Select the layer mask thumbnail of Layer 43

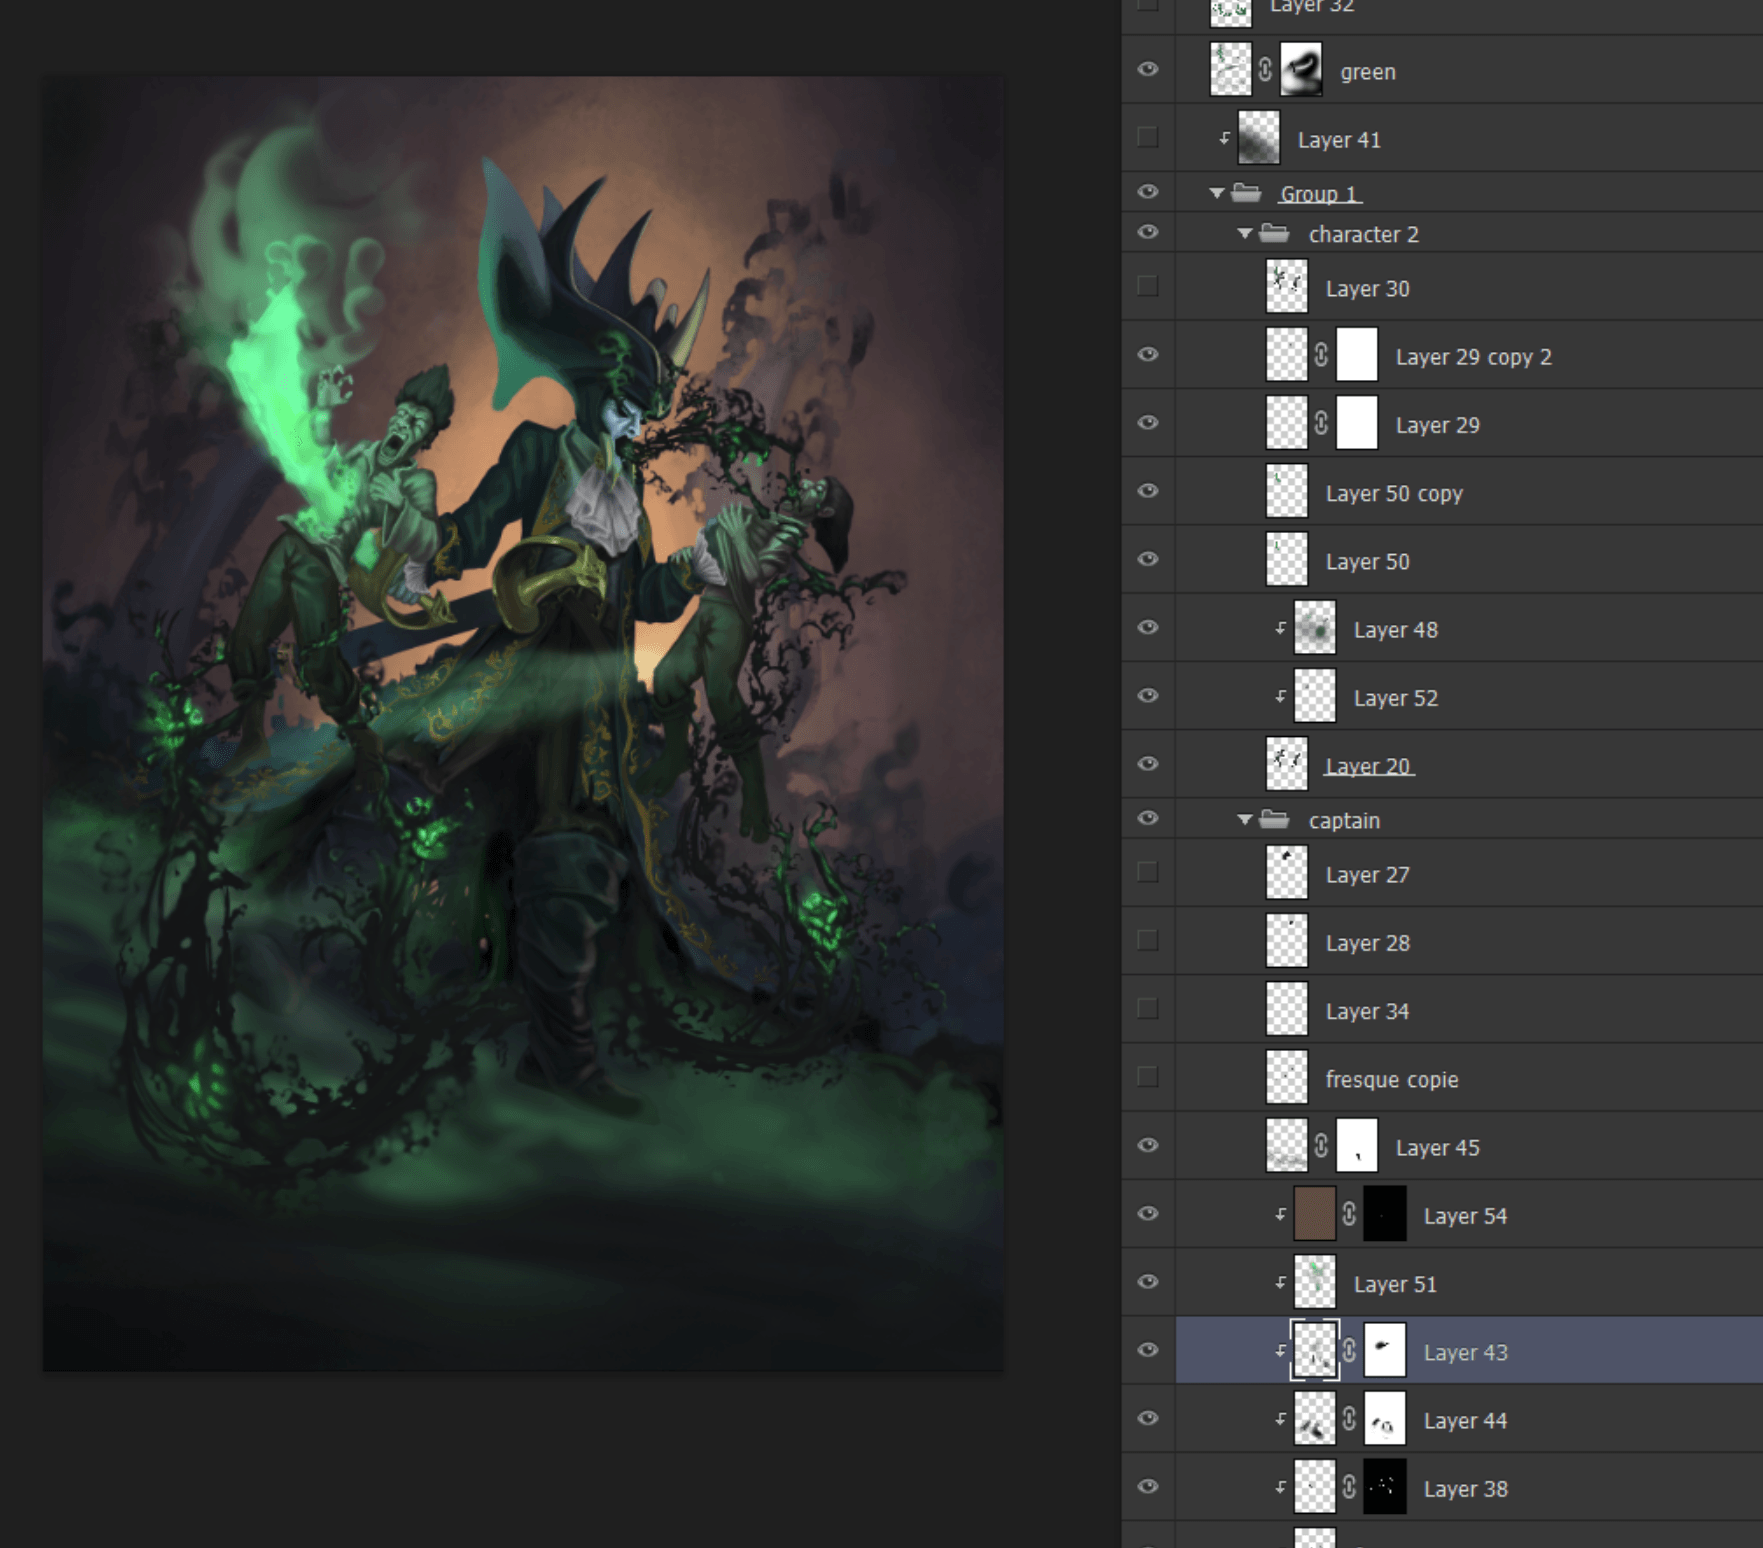[1384, 1351]
